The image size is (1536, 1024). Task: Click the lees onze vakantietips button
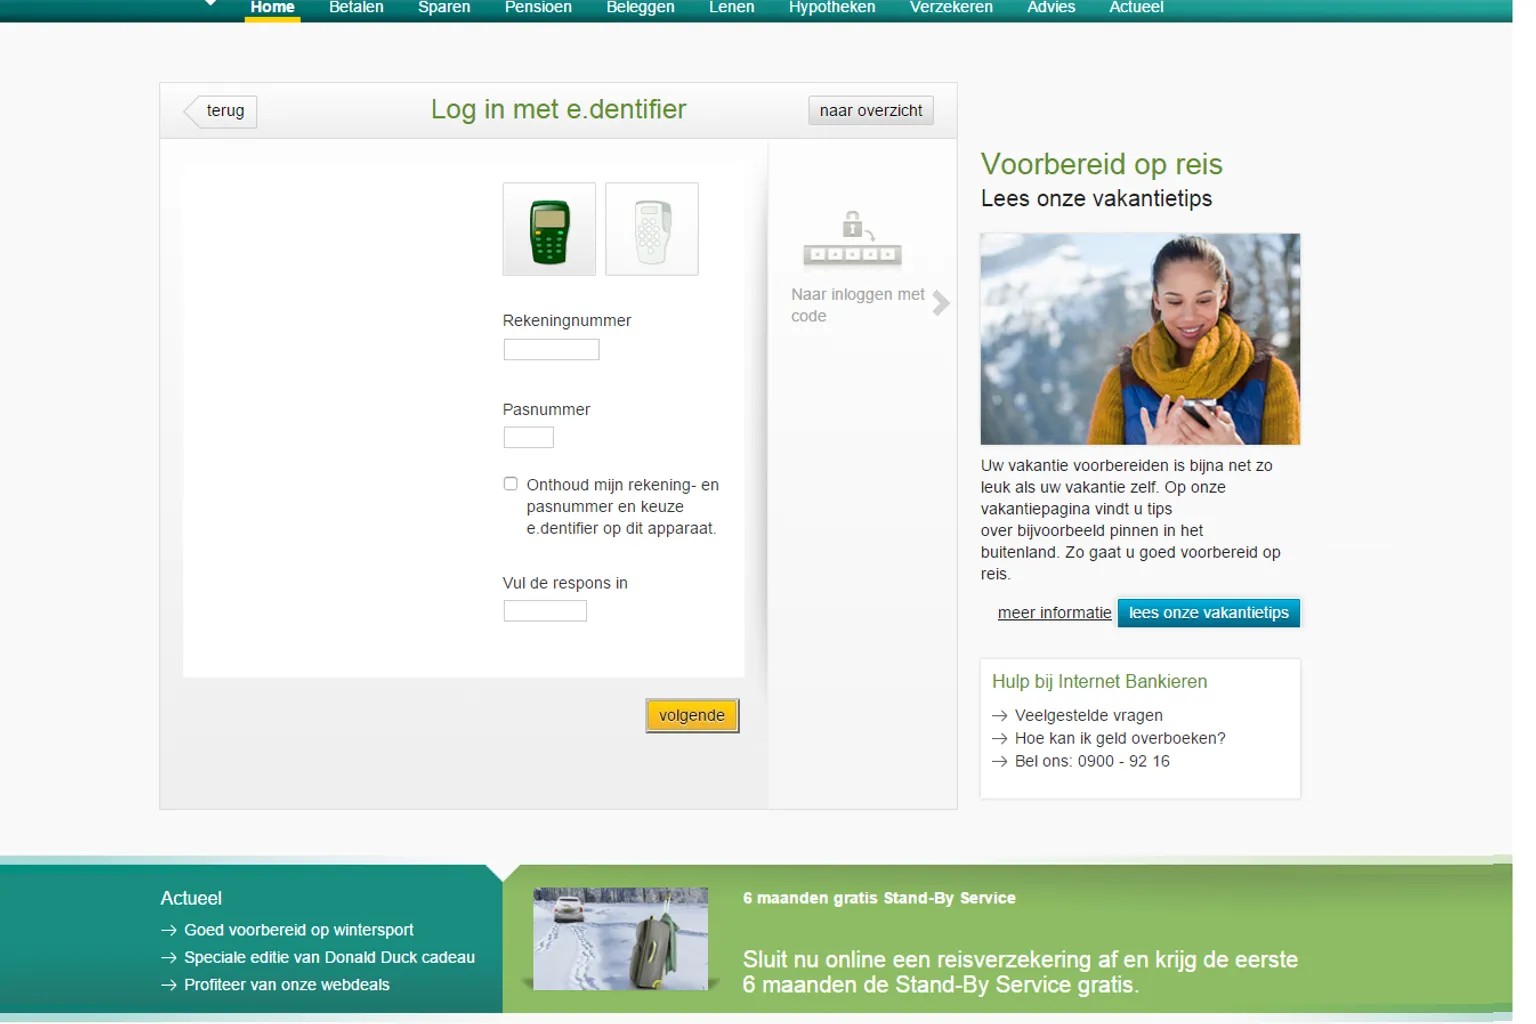(x=1208, y=613)
